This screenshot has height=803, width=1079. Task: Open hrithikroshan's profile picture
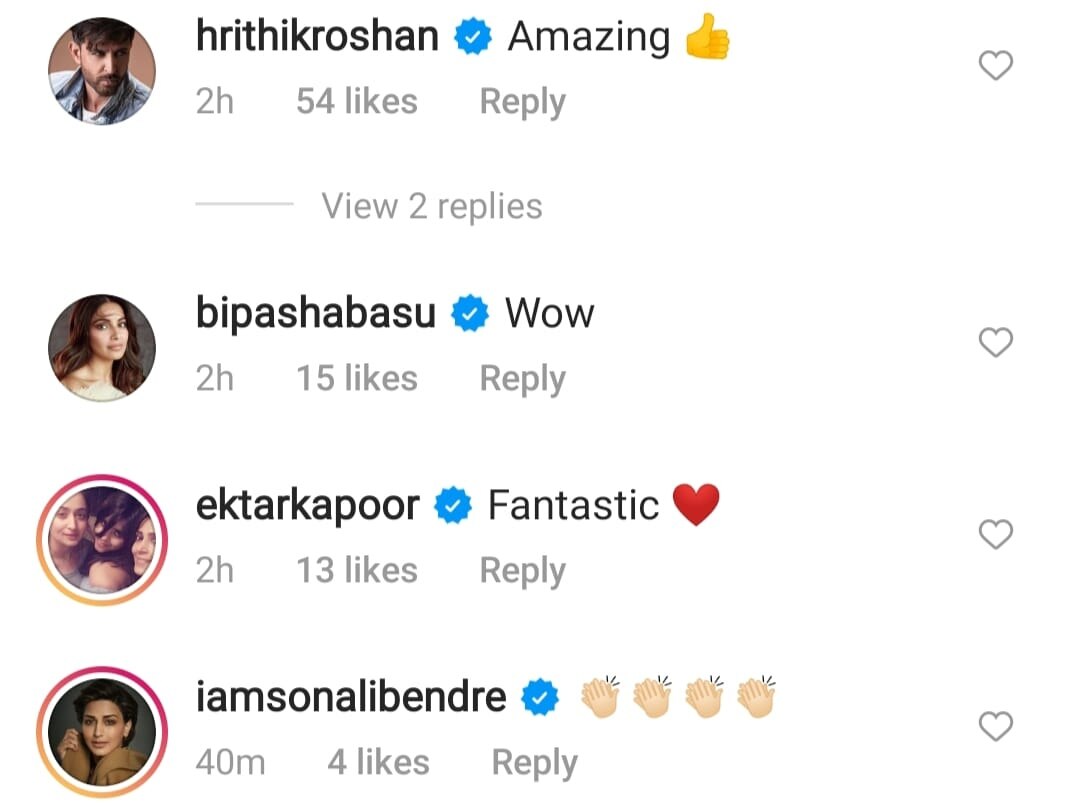(102, 71)
